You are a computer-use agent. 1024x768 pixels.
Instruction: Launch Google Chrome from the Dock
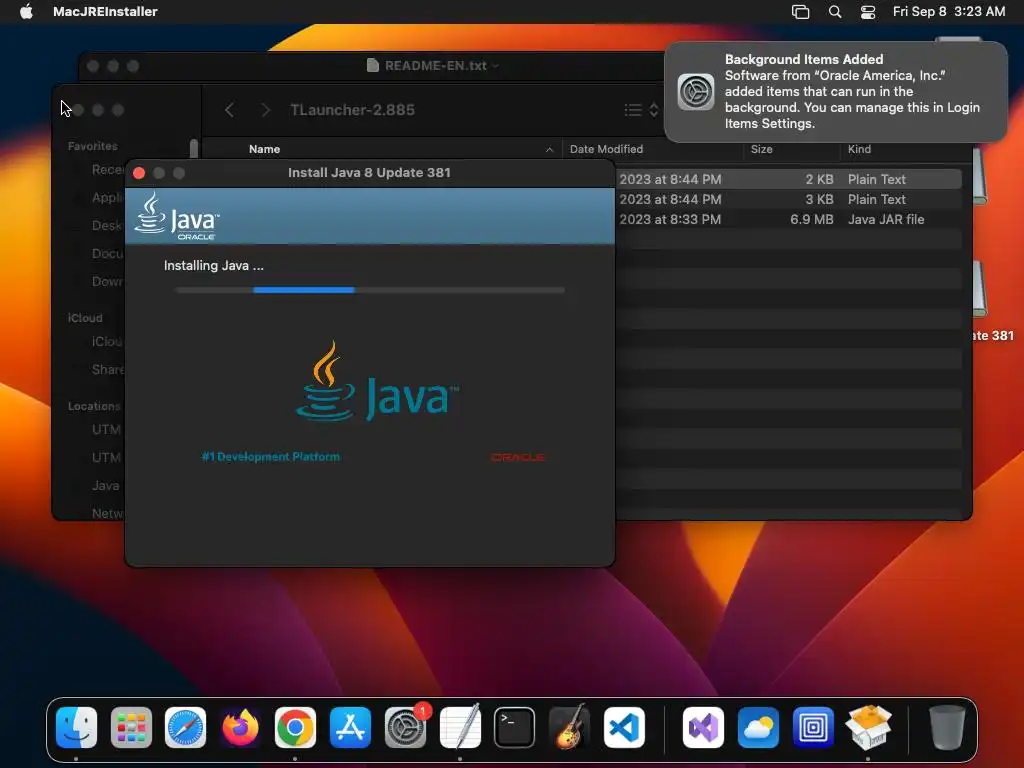click(x=295, y=727)
